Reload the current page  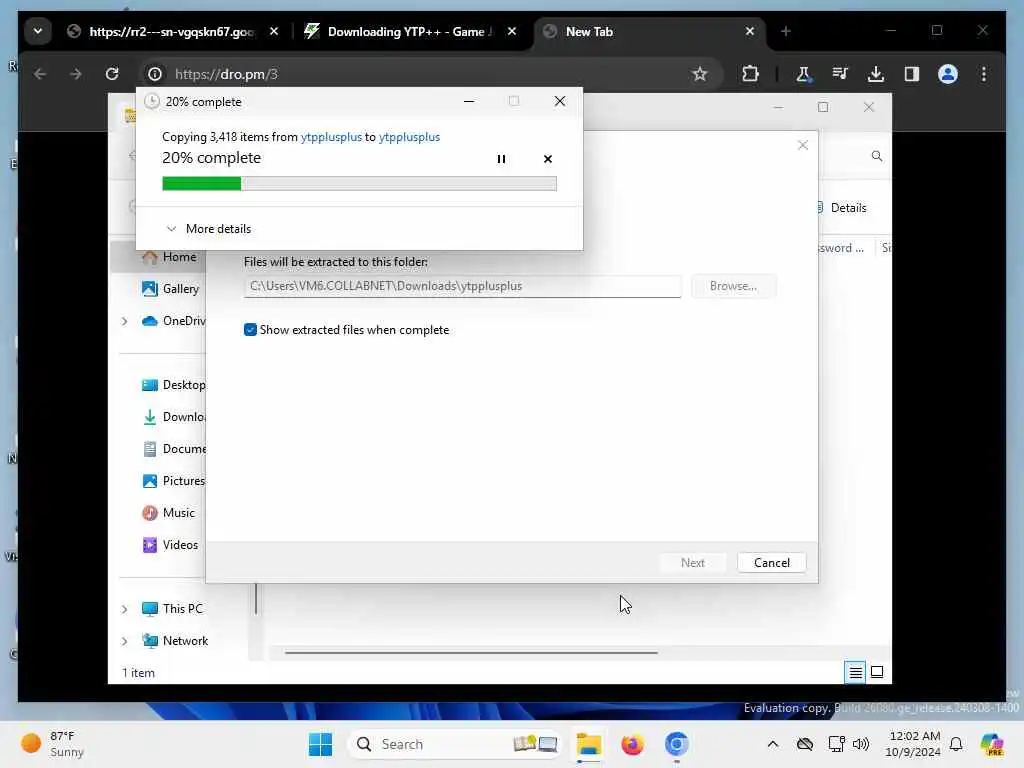coord(112,74)
